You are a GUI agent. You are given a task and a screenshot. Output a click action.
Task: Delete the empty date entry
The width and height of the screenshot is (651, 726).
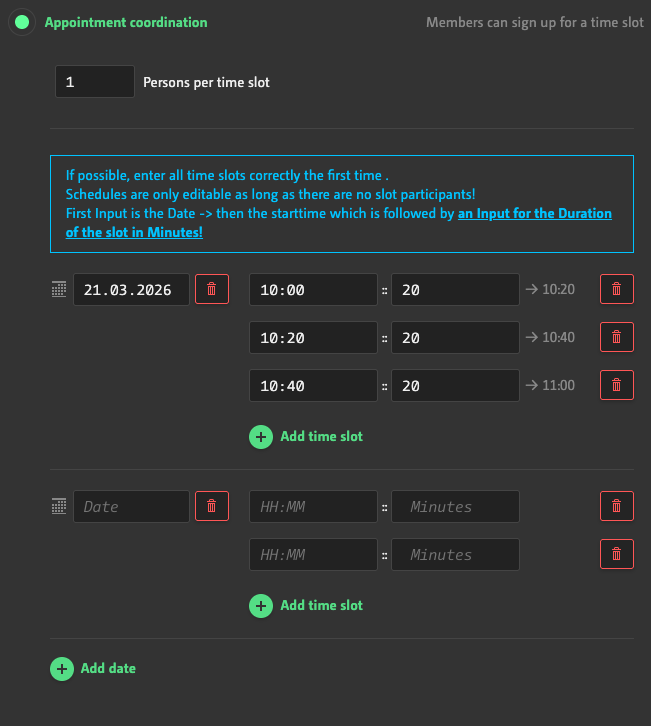[x=212, y=506]
